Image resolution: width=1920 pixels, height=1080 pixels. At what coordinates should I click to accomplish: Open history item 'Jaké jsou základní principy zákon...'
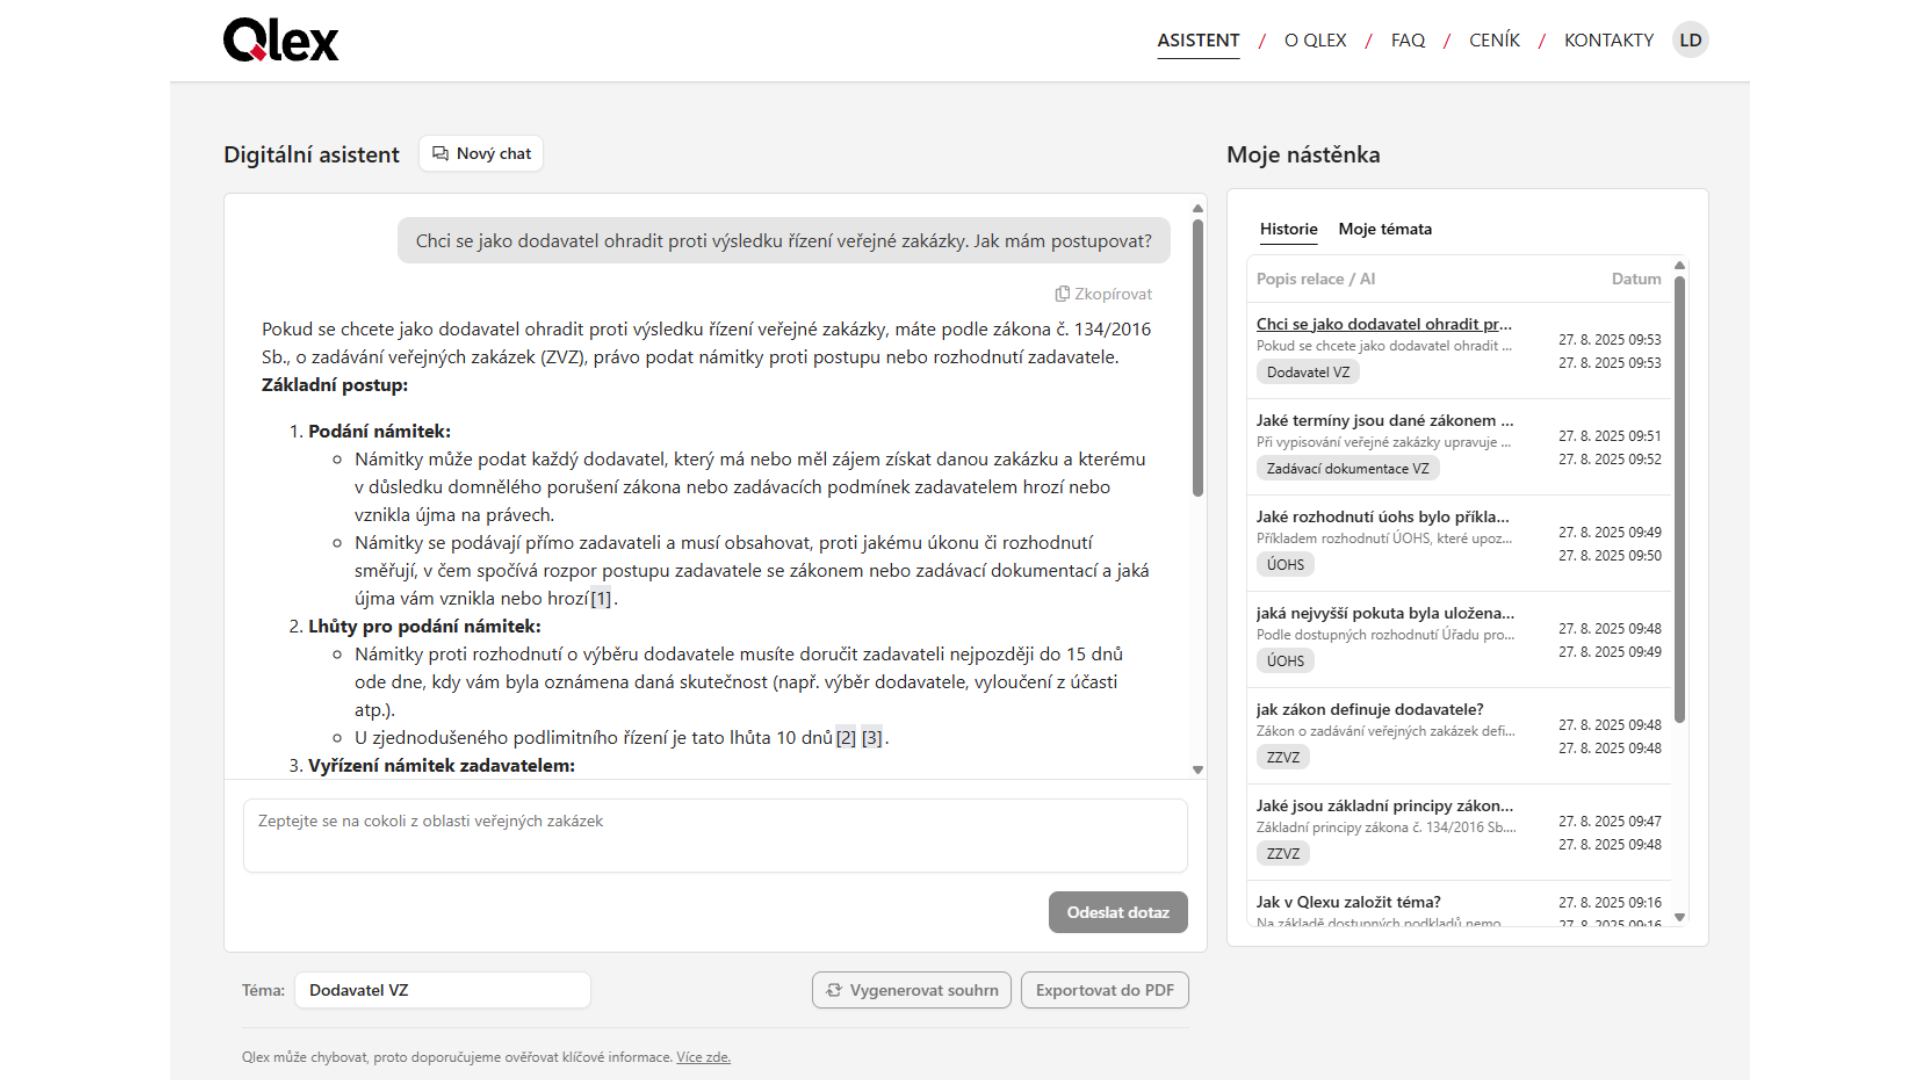(x=1385, y=806)
